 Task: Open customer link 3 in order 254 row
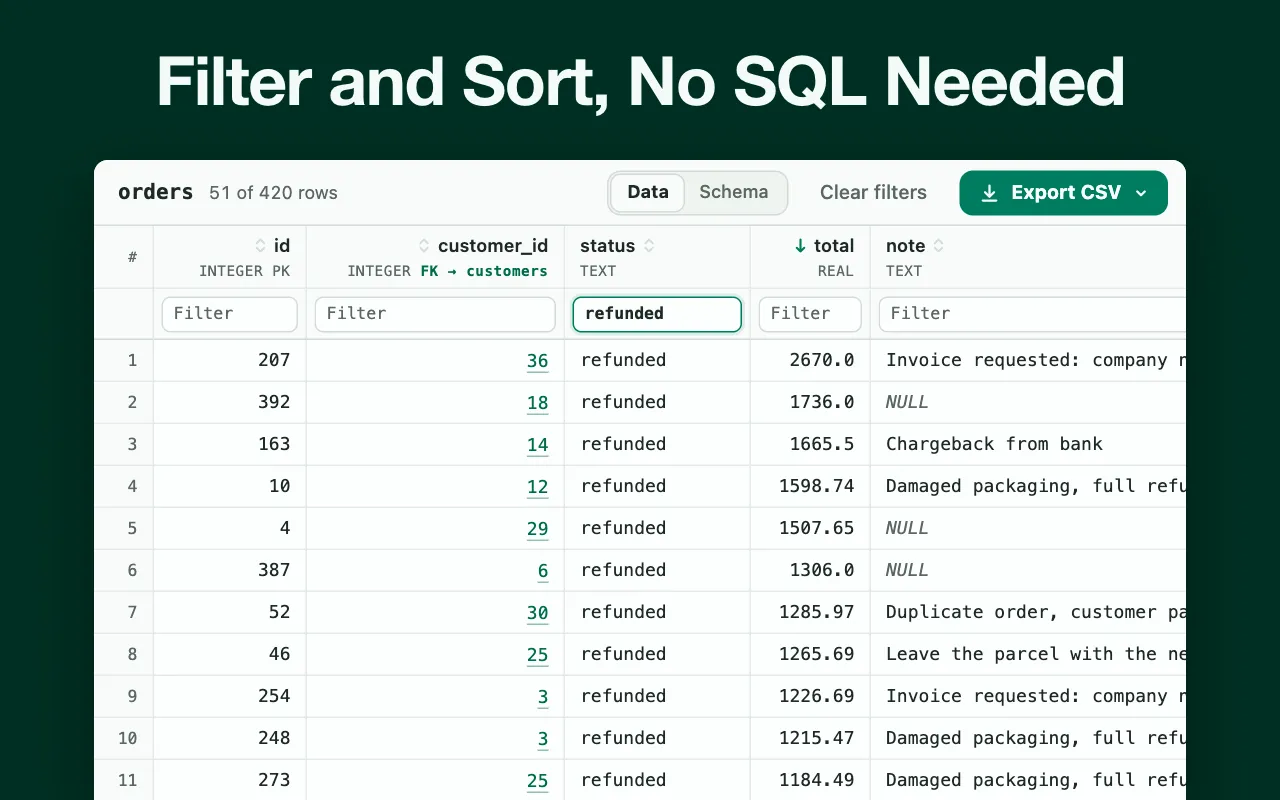click(543, 697)
